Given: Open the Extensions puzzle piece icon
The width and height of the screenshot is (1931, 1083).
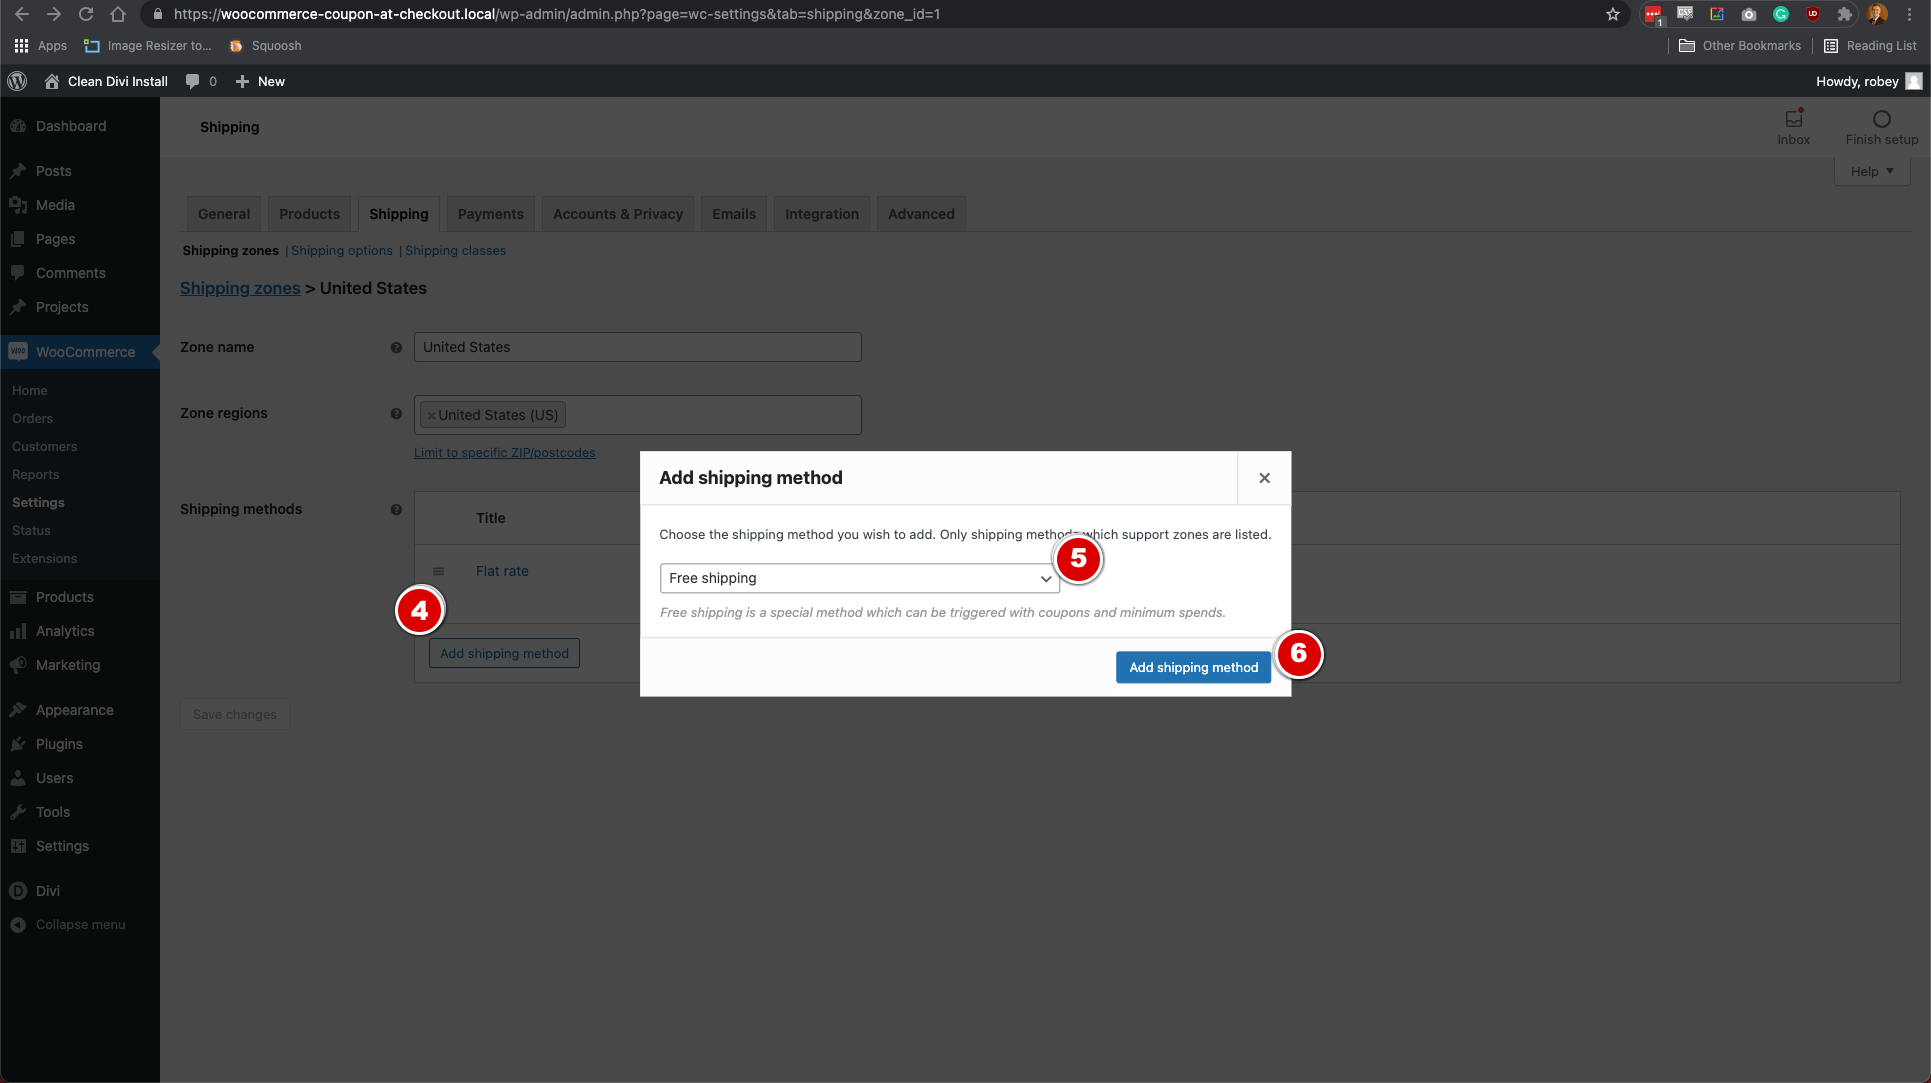Looking at the screenshot, I should click(x=1845, y=14).
